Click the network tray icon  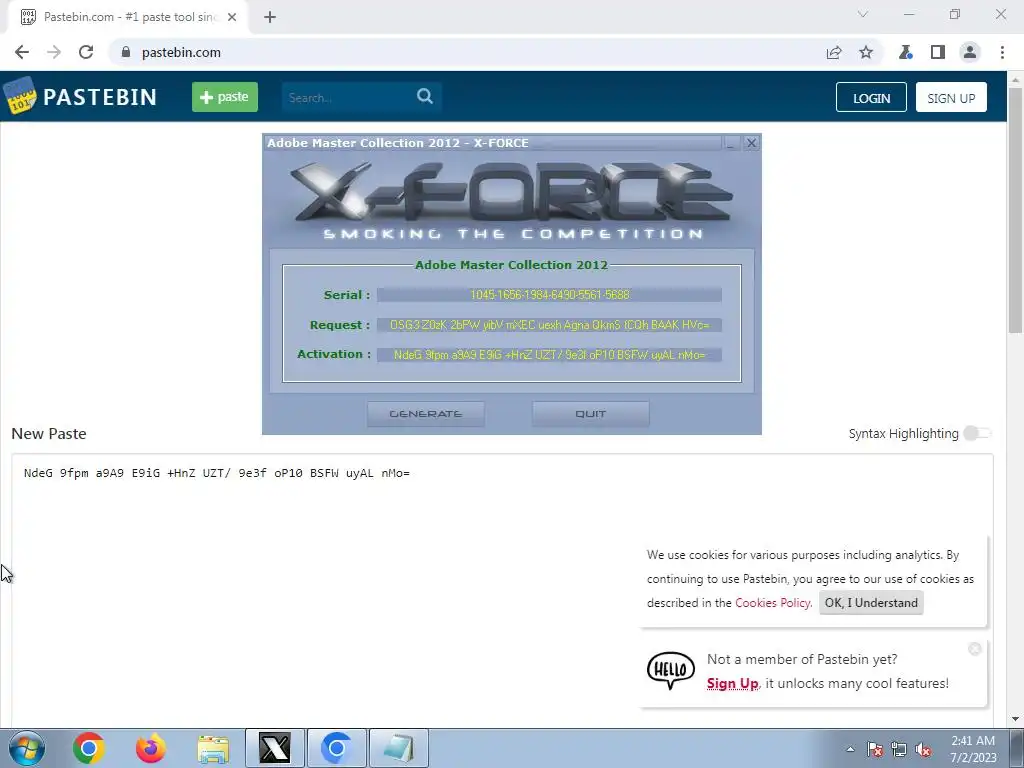tap(899, 749)
